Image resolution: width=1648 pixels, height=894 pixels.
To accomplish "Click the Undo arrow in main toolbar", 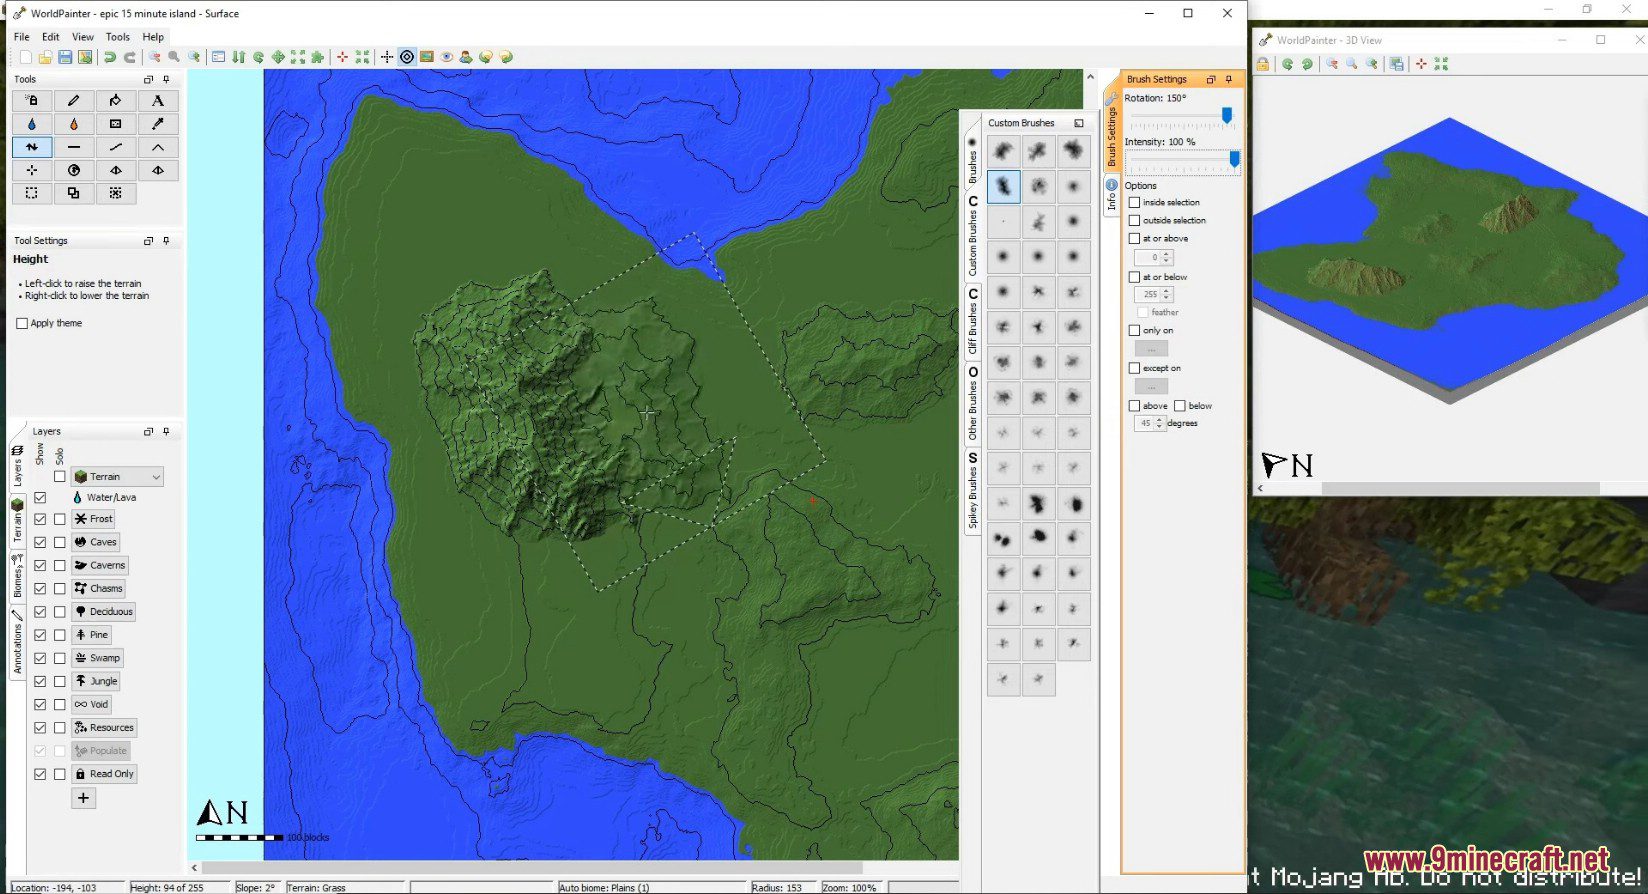I will 110,57.
